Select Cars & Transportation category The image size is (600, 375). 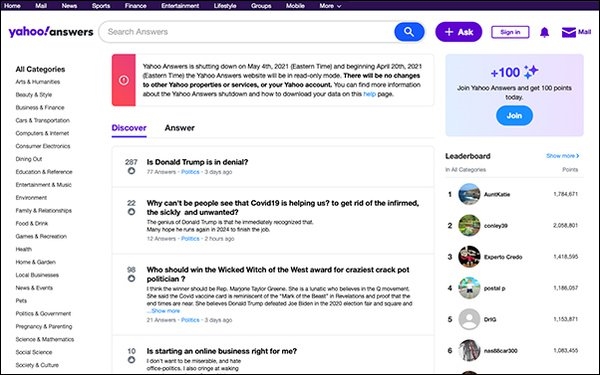coord(42,121)
